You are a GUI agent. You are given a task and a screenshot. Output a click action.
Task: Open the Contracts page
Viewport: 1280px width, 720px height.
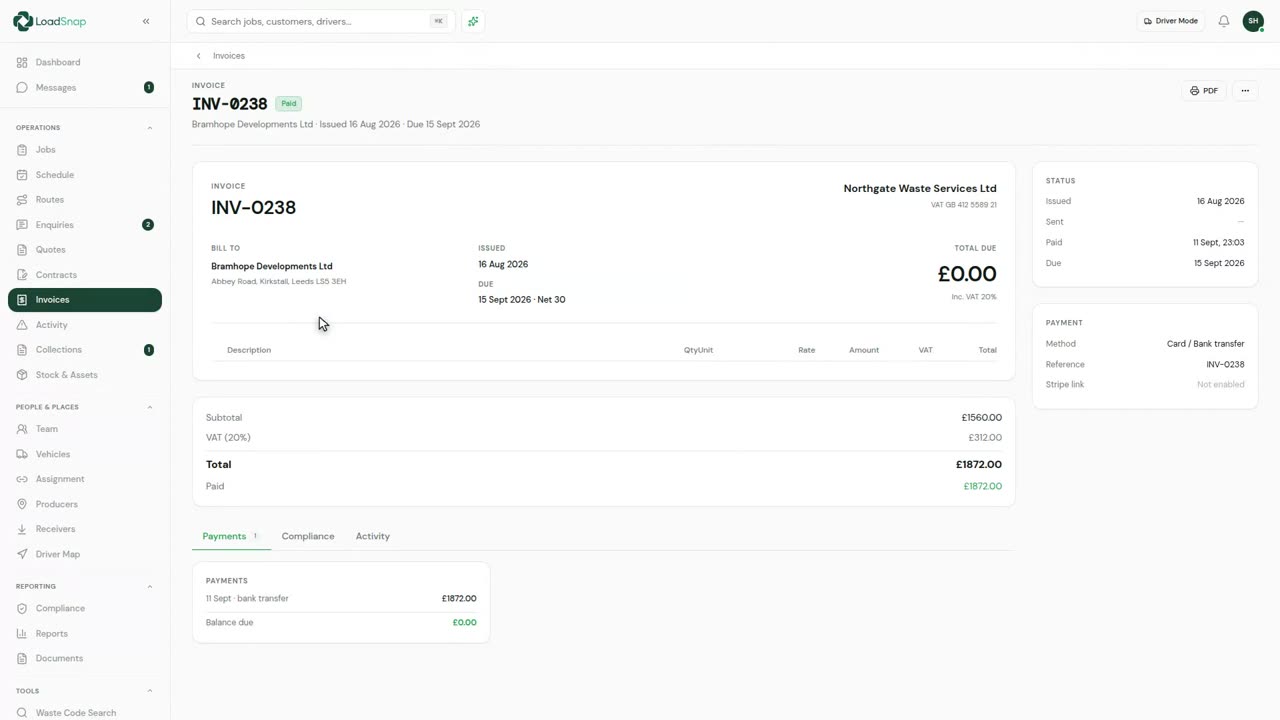click(85, 275)
